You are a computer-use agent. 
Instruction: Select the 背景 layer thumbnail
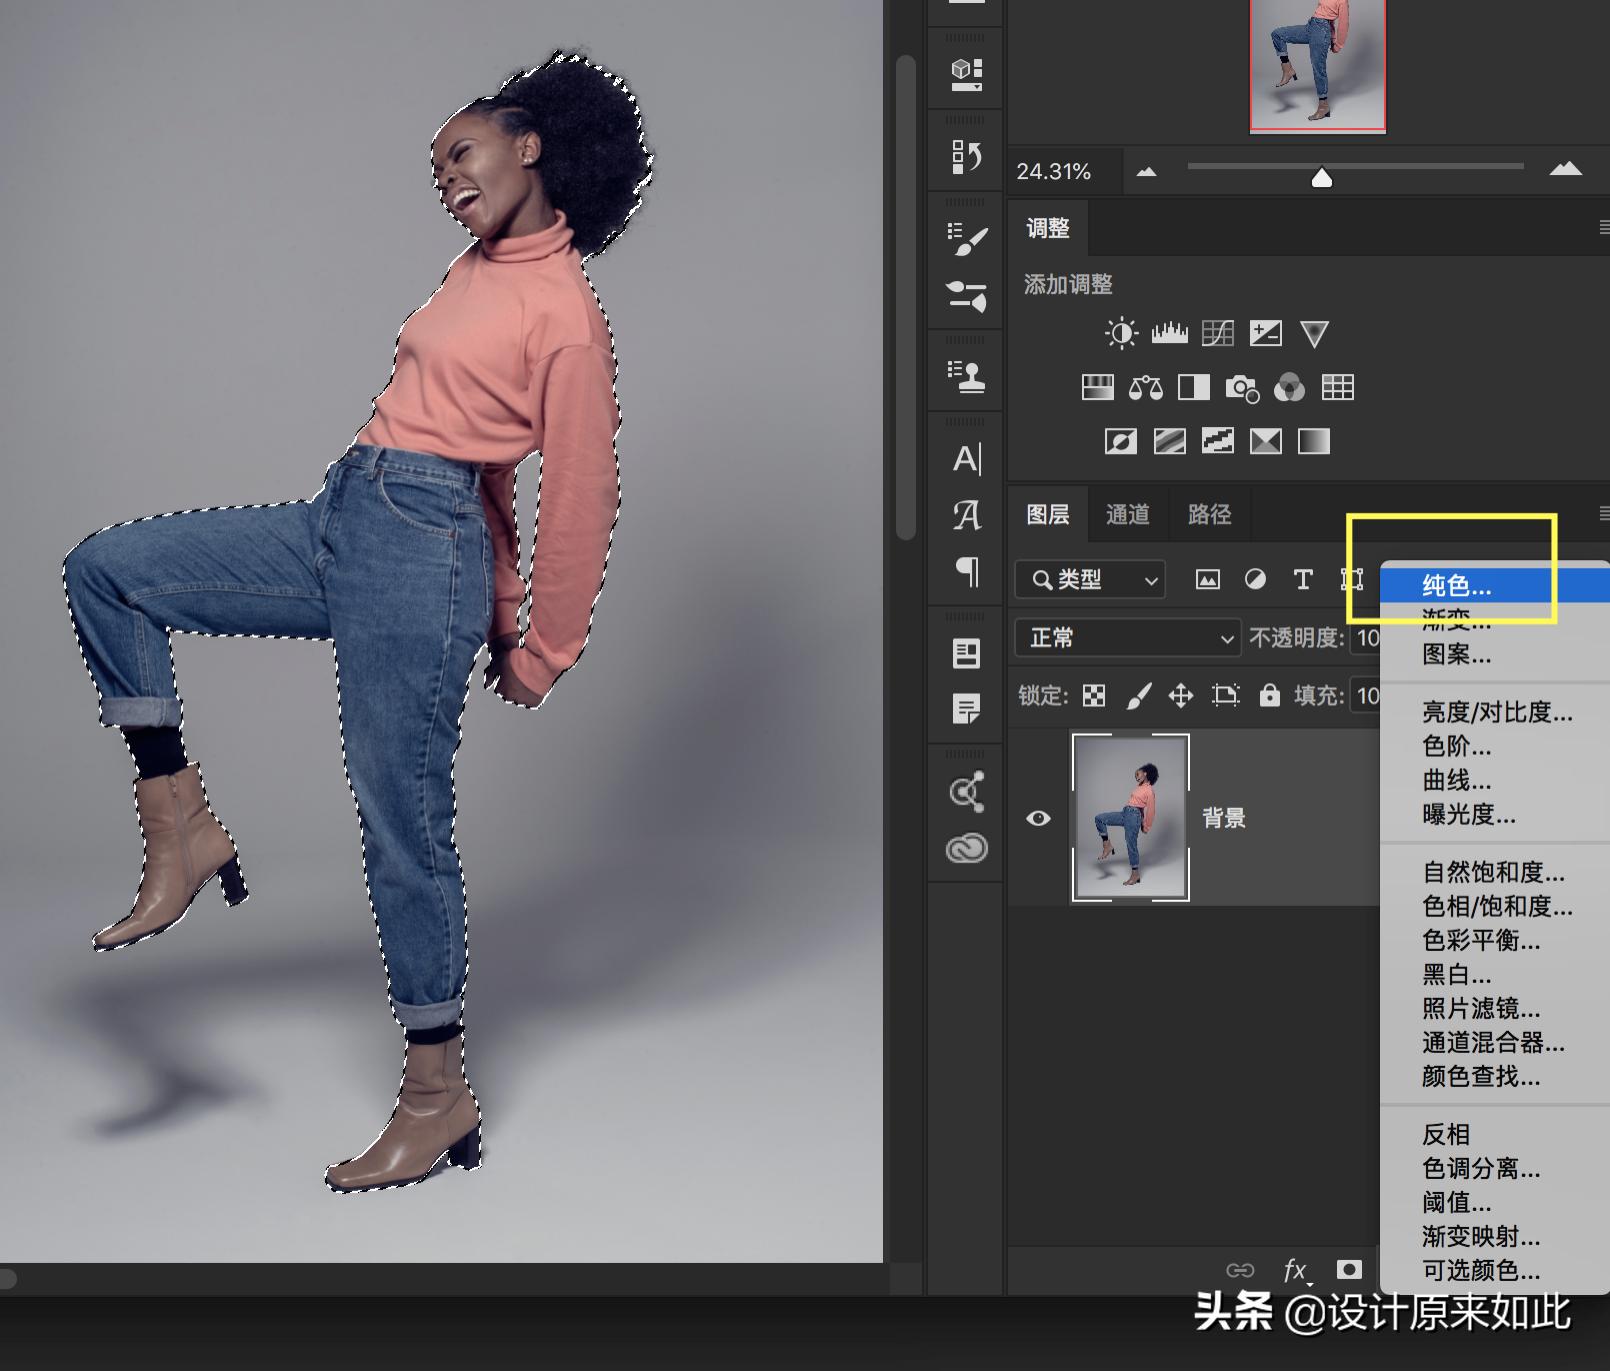(x=1130, y=817)
